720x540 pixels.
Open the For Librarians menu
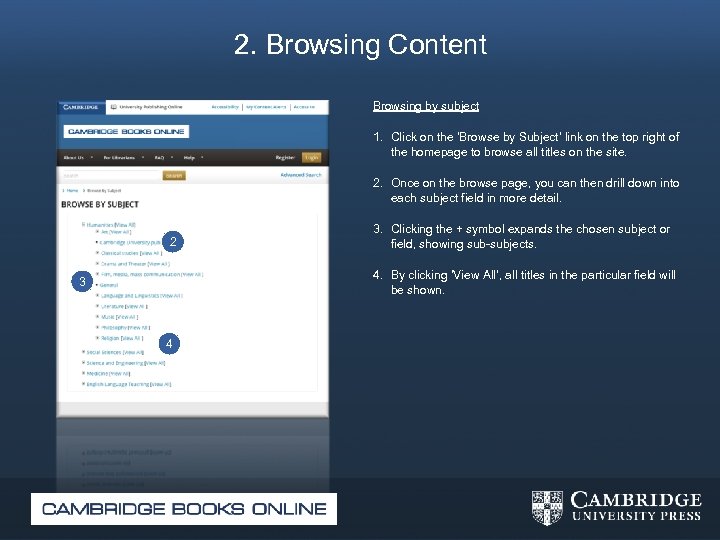119,158
